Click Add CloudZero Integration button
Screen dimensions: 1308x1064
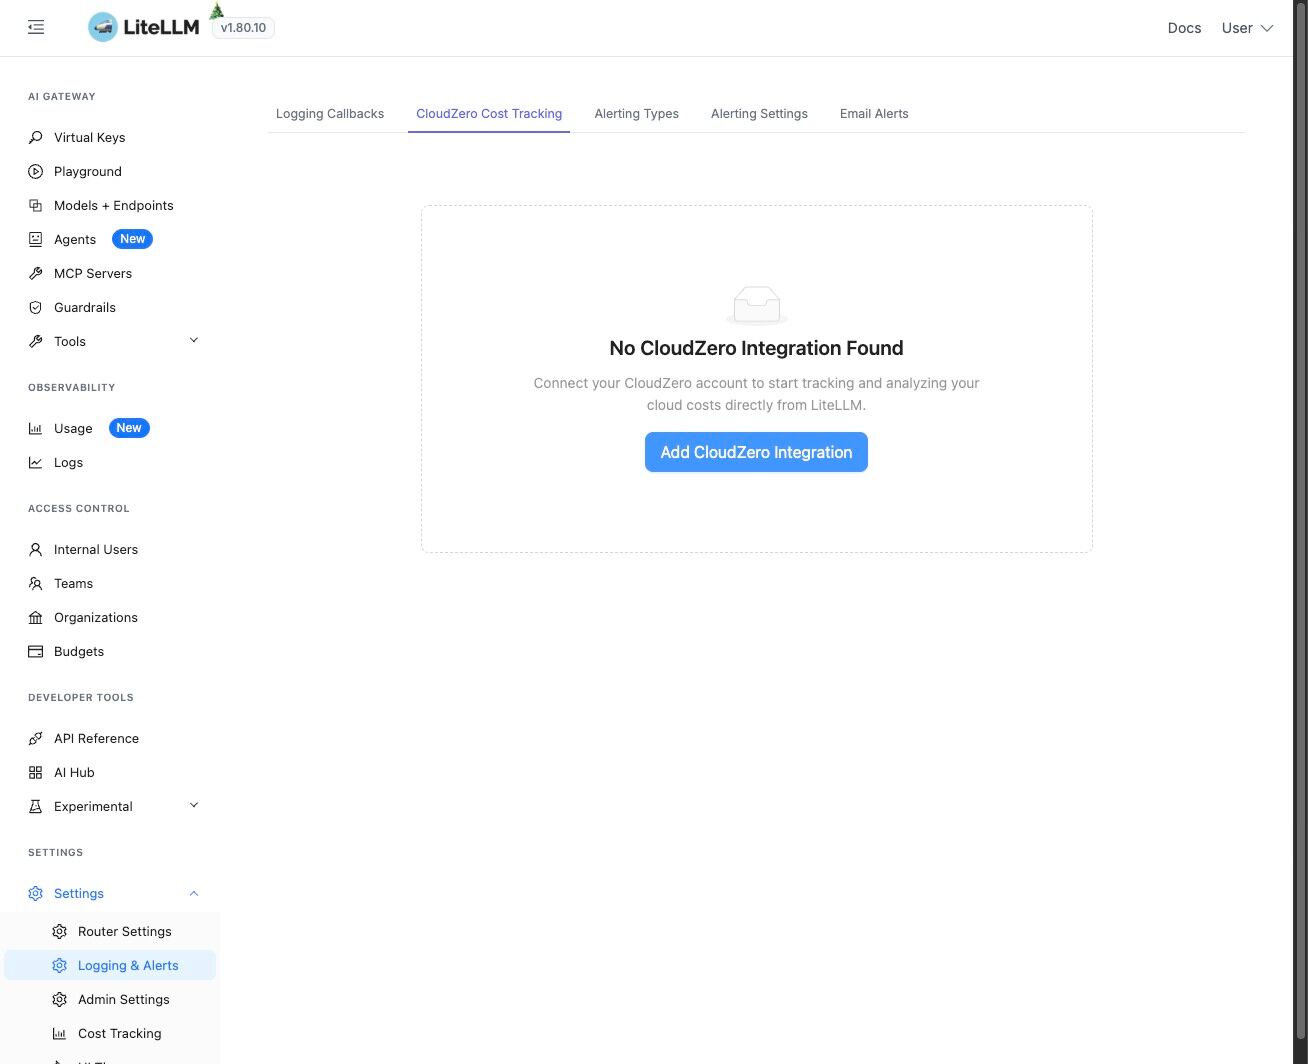coord(756,452)
